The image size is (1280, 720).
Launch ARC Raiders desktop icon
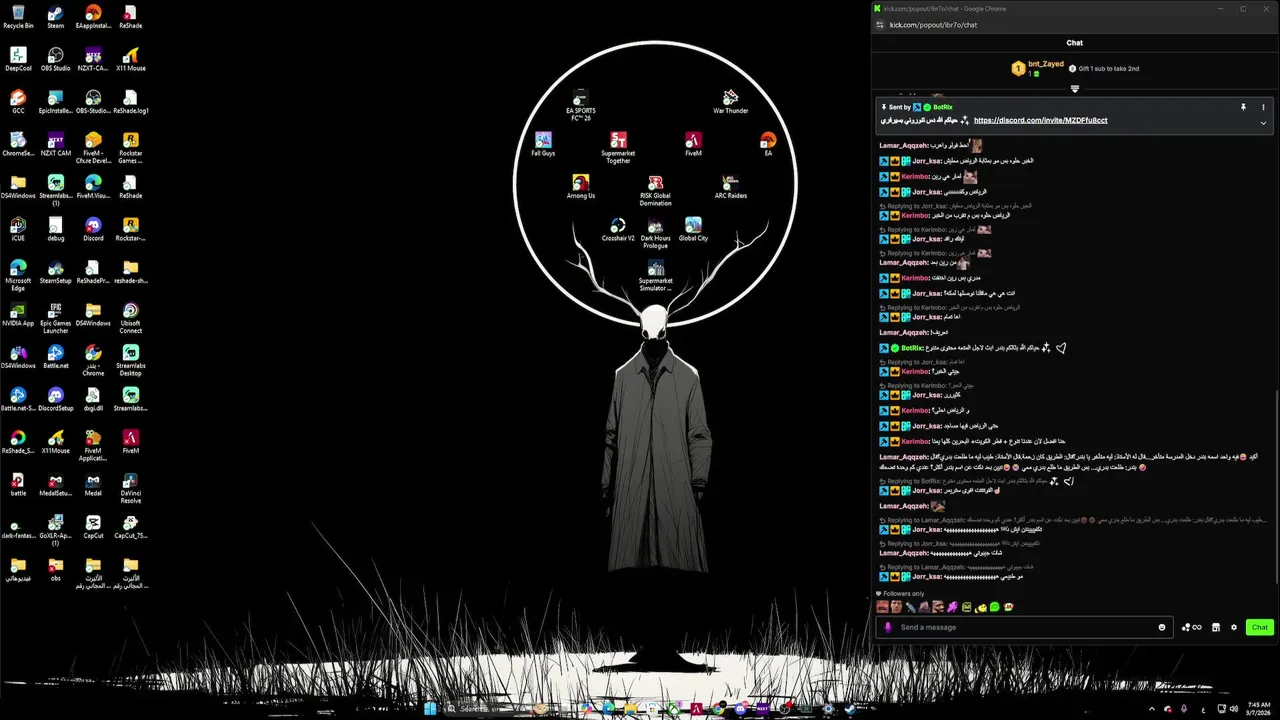tap(730, 187)
